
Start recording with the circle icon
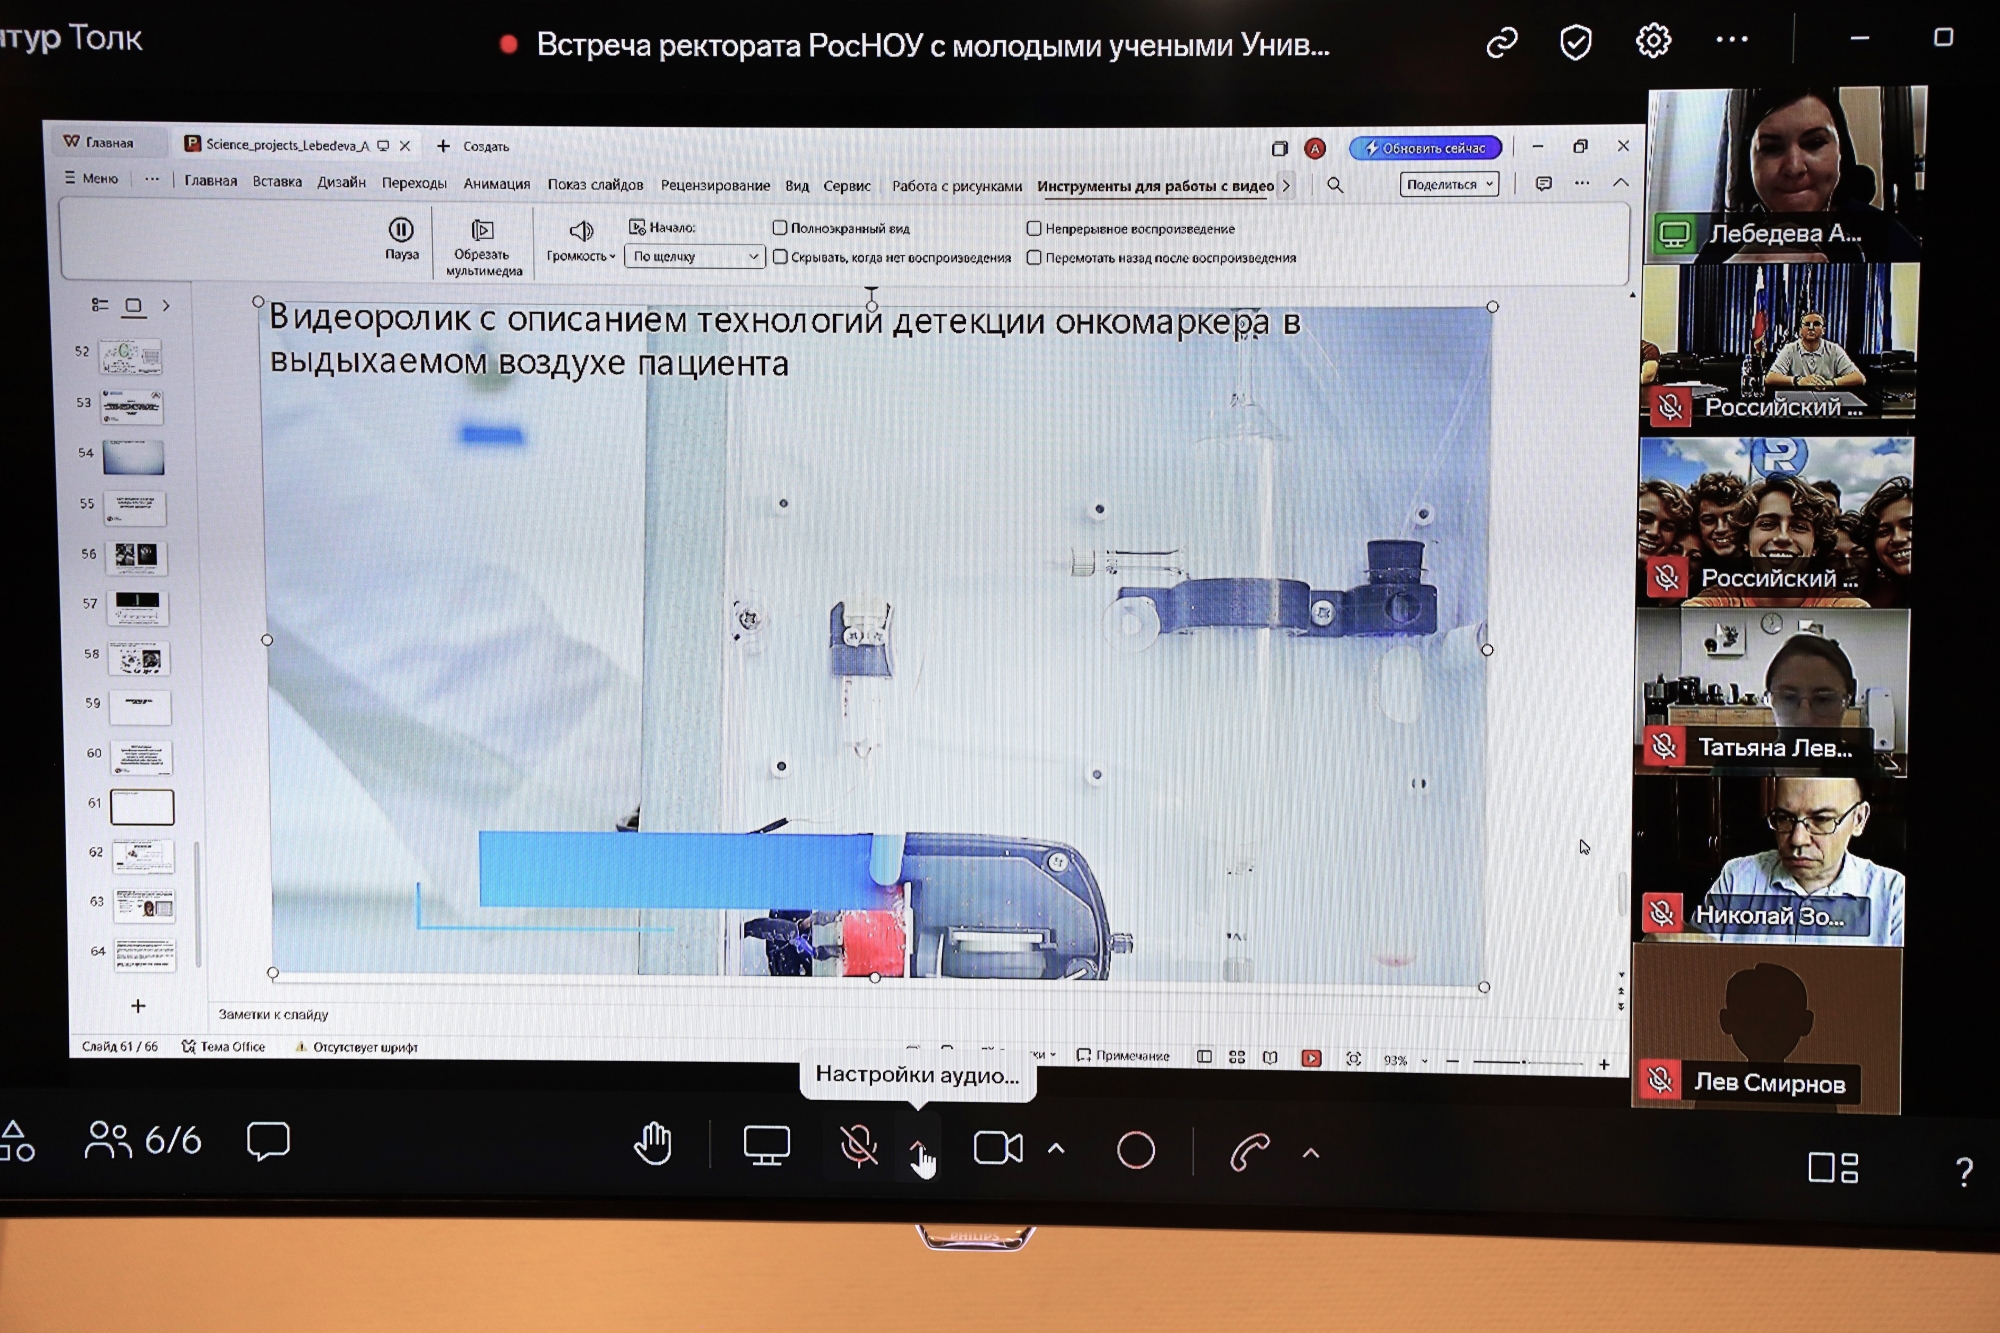[x=1135, y=1150]
